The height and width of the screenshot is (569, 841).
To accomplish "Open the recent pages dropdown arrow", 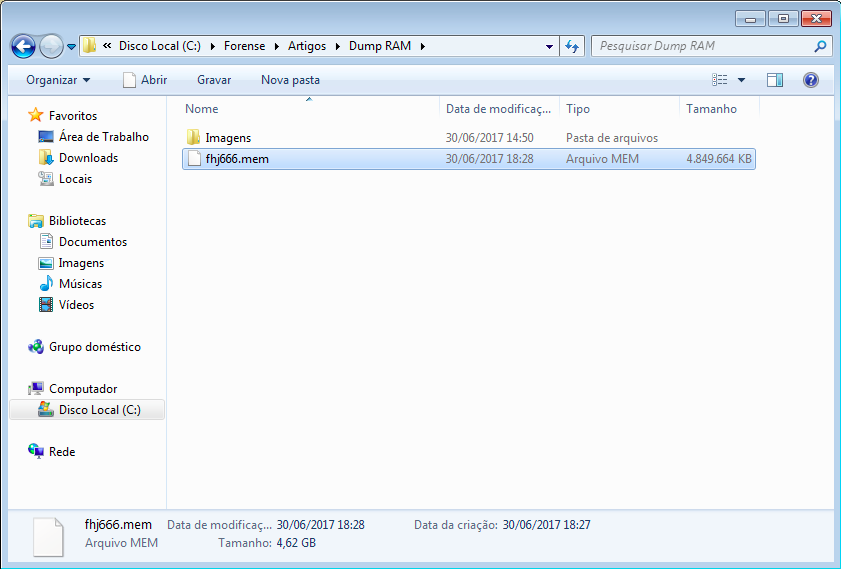I will [x=71, y=47].
